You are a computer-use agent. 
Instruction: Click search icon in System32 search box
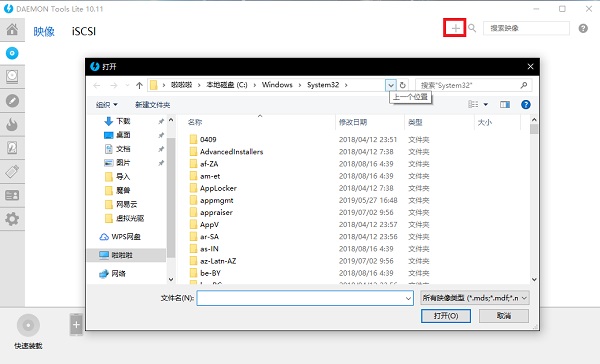[524, 85]
